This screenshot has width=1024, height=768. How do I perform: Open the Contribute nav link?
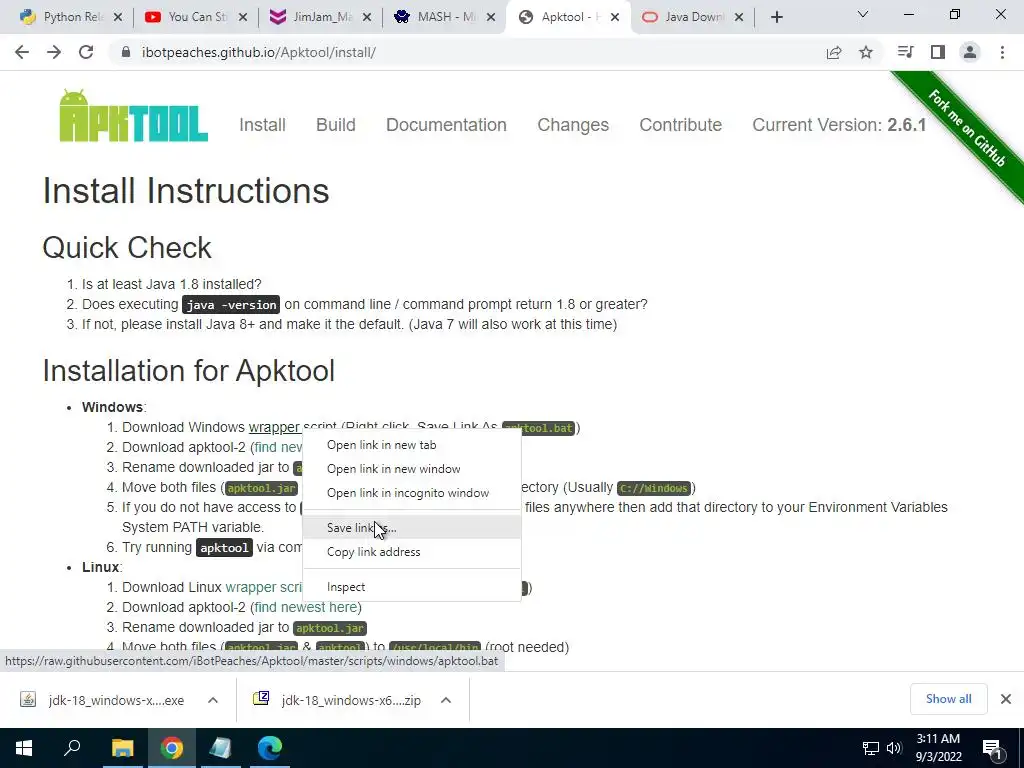pos(680,125)
